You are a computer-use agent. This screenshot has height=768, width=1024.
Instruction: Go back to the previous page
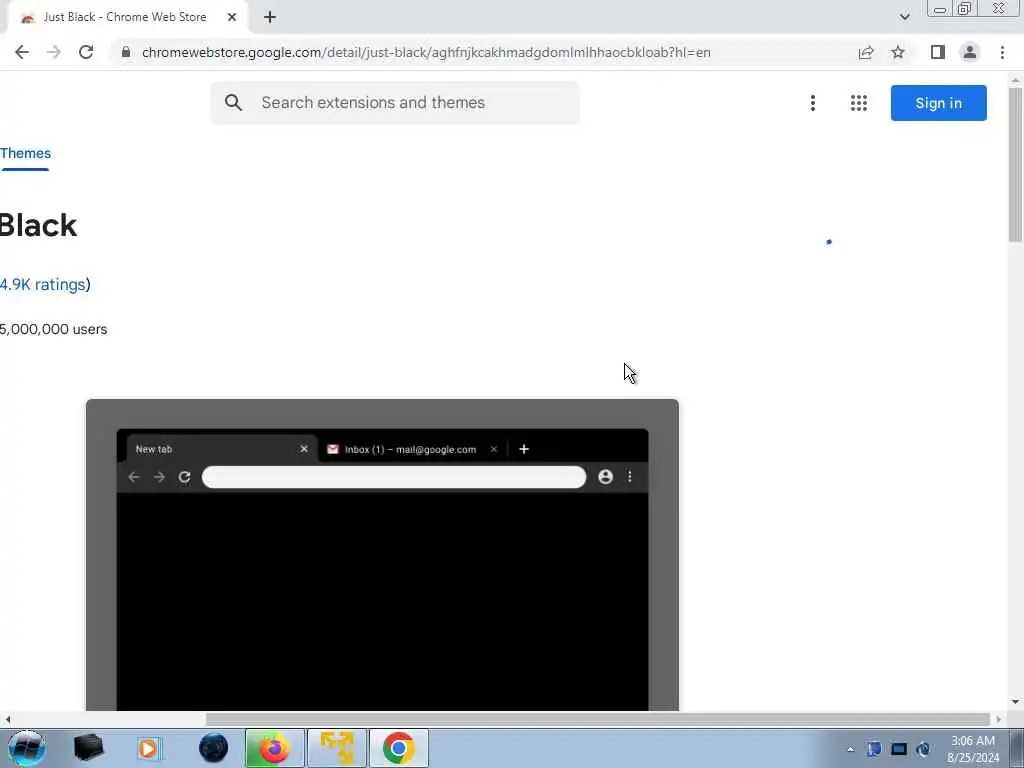tap(22, 52)
